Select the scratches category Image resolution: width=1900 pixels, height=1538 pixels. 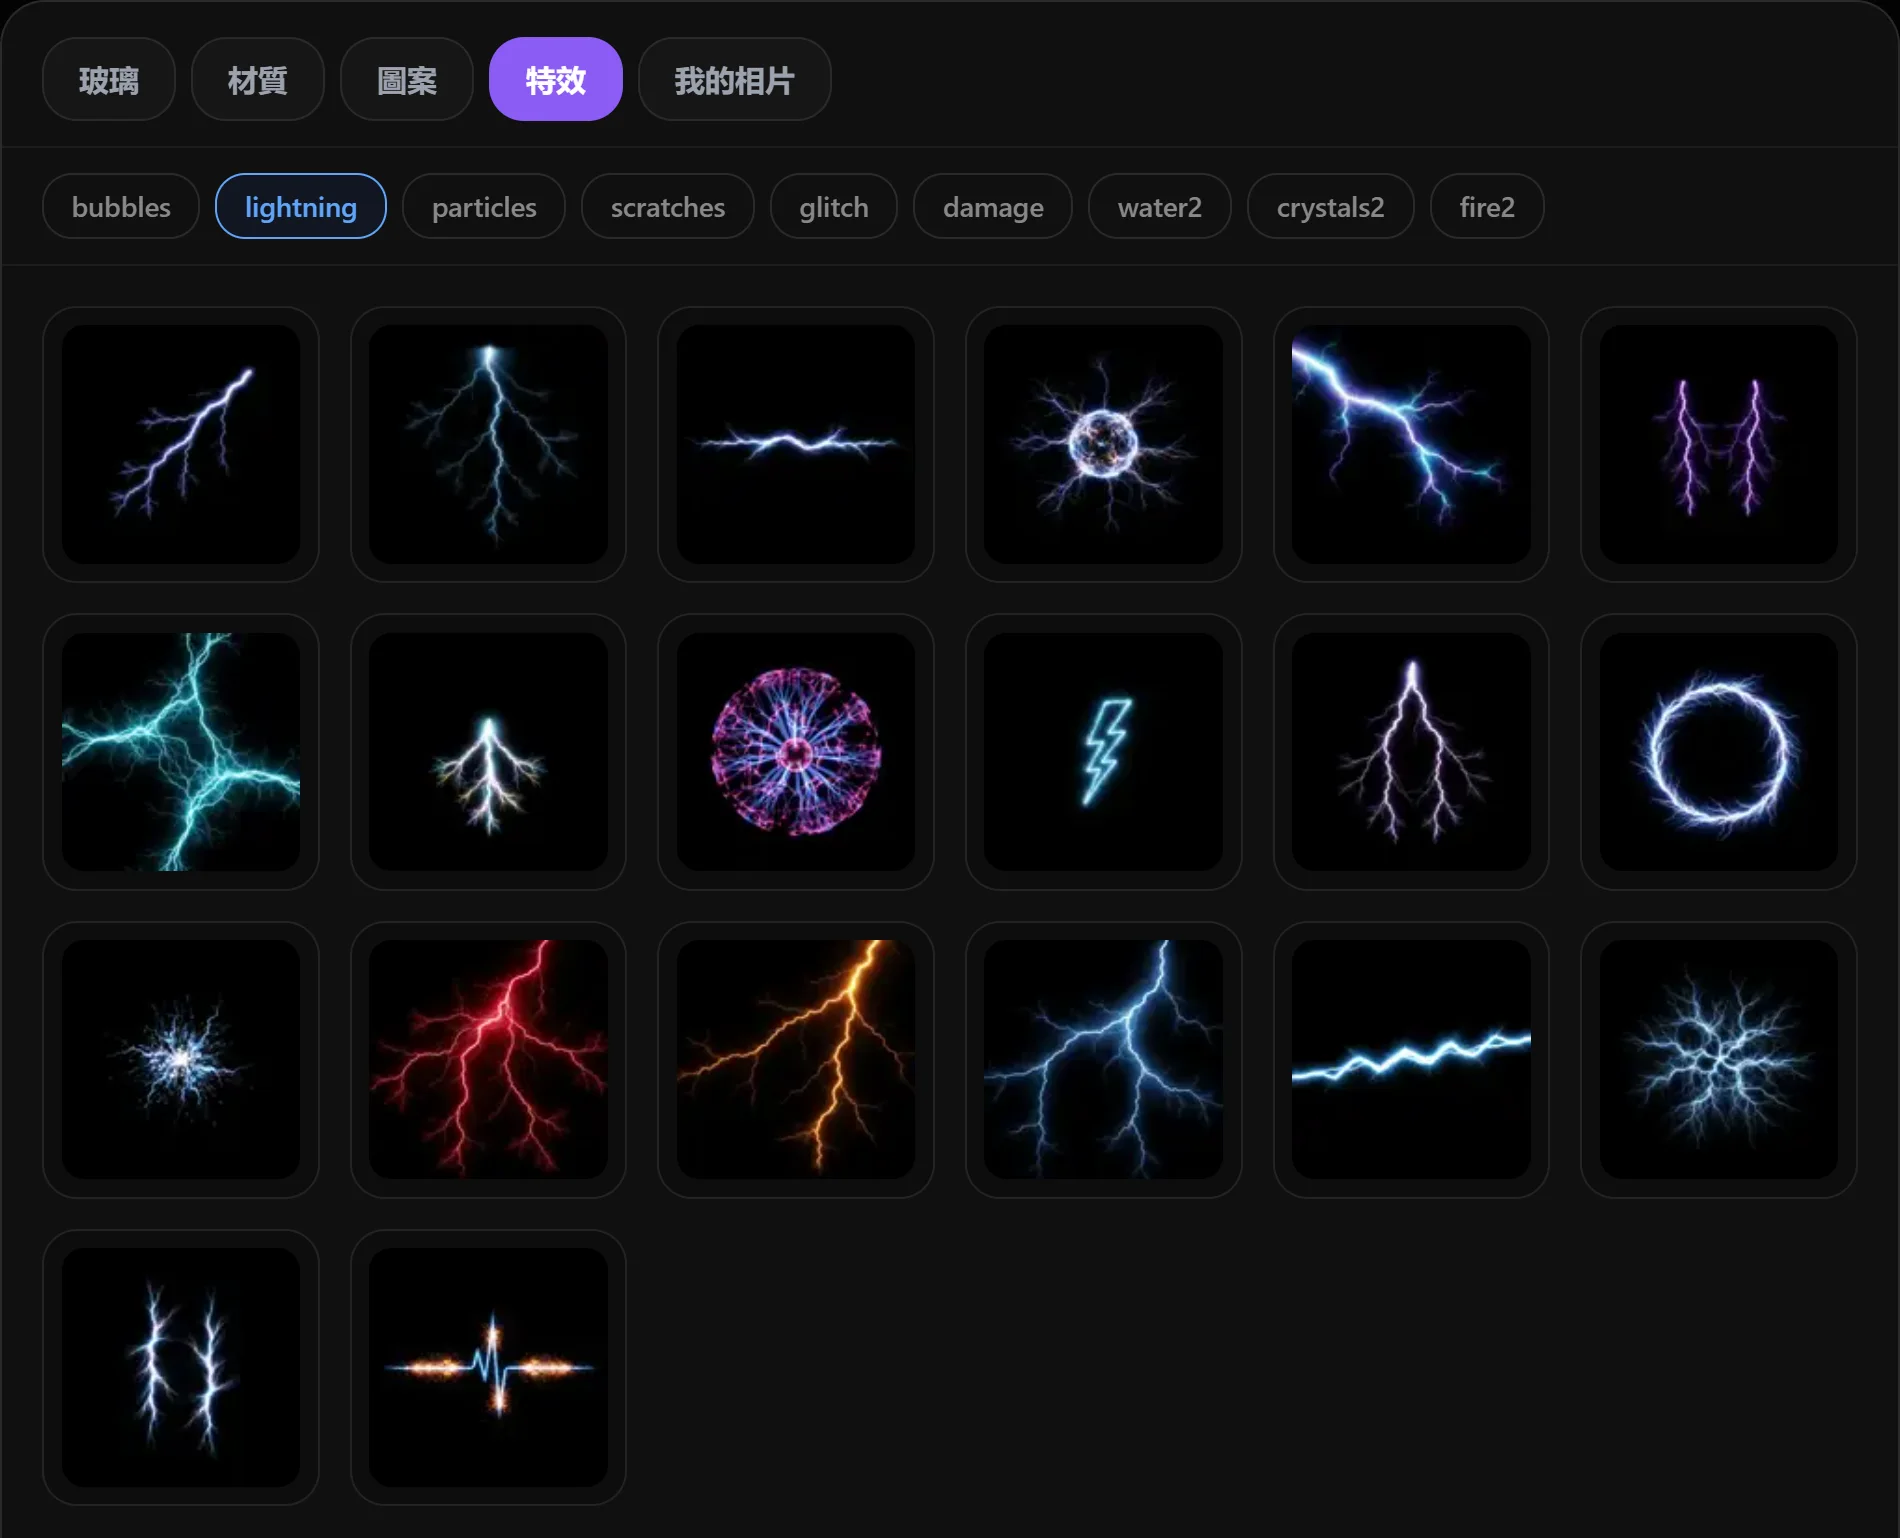[x=668, y=207]
